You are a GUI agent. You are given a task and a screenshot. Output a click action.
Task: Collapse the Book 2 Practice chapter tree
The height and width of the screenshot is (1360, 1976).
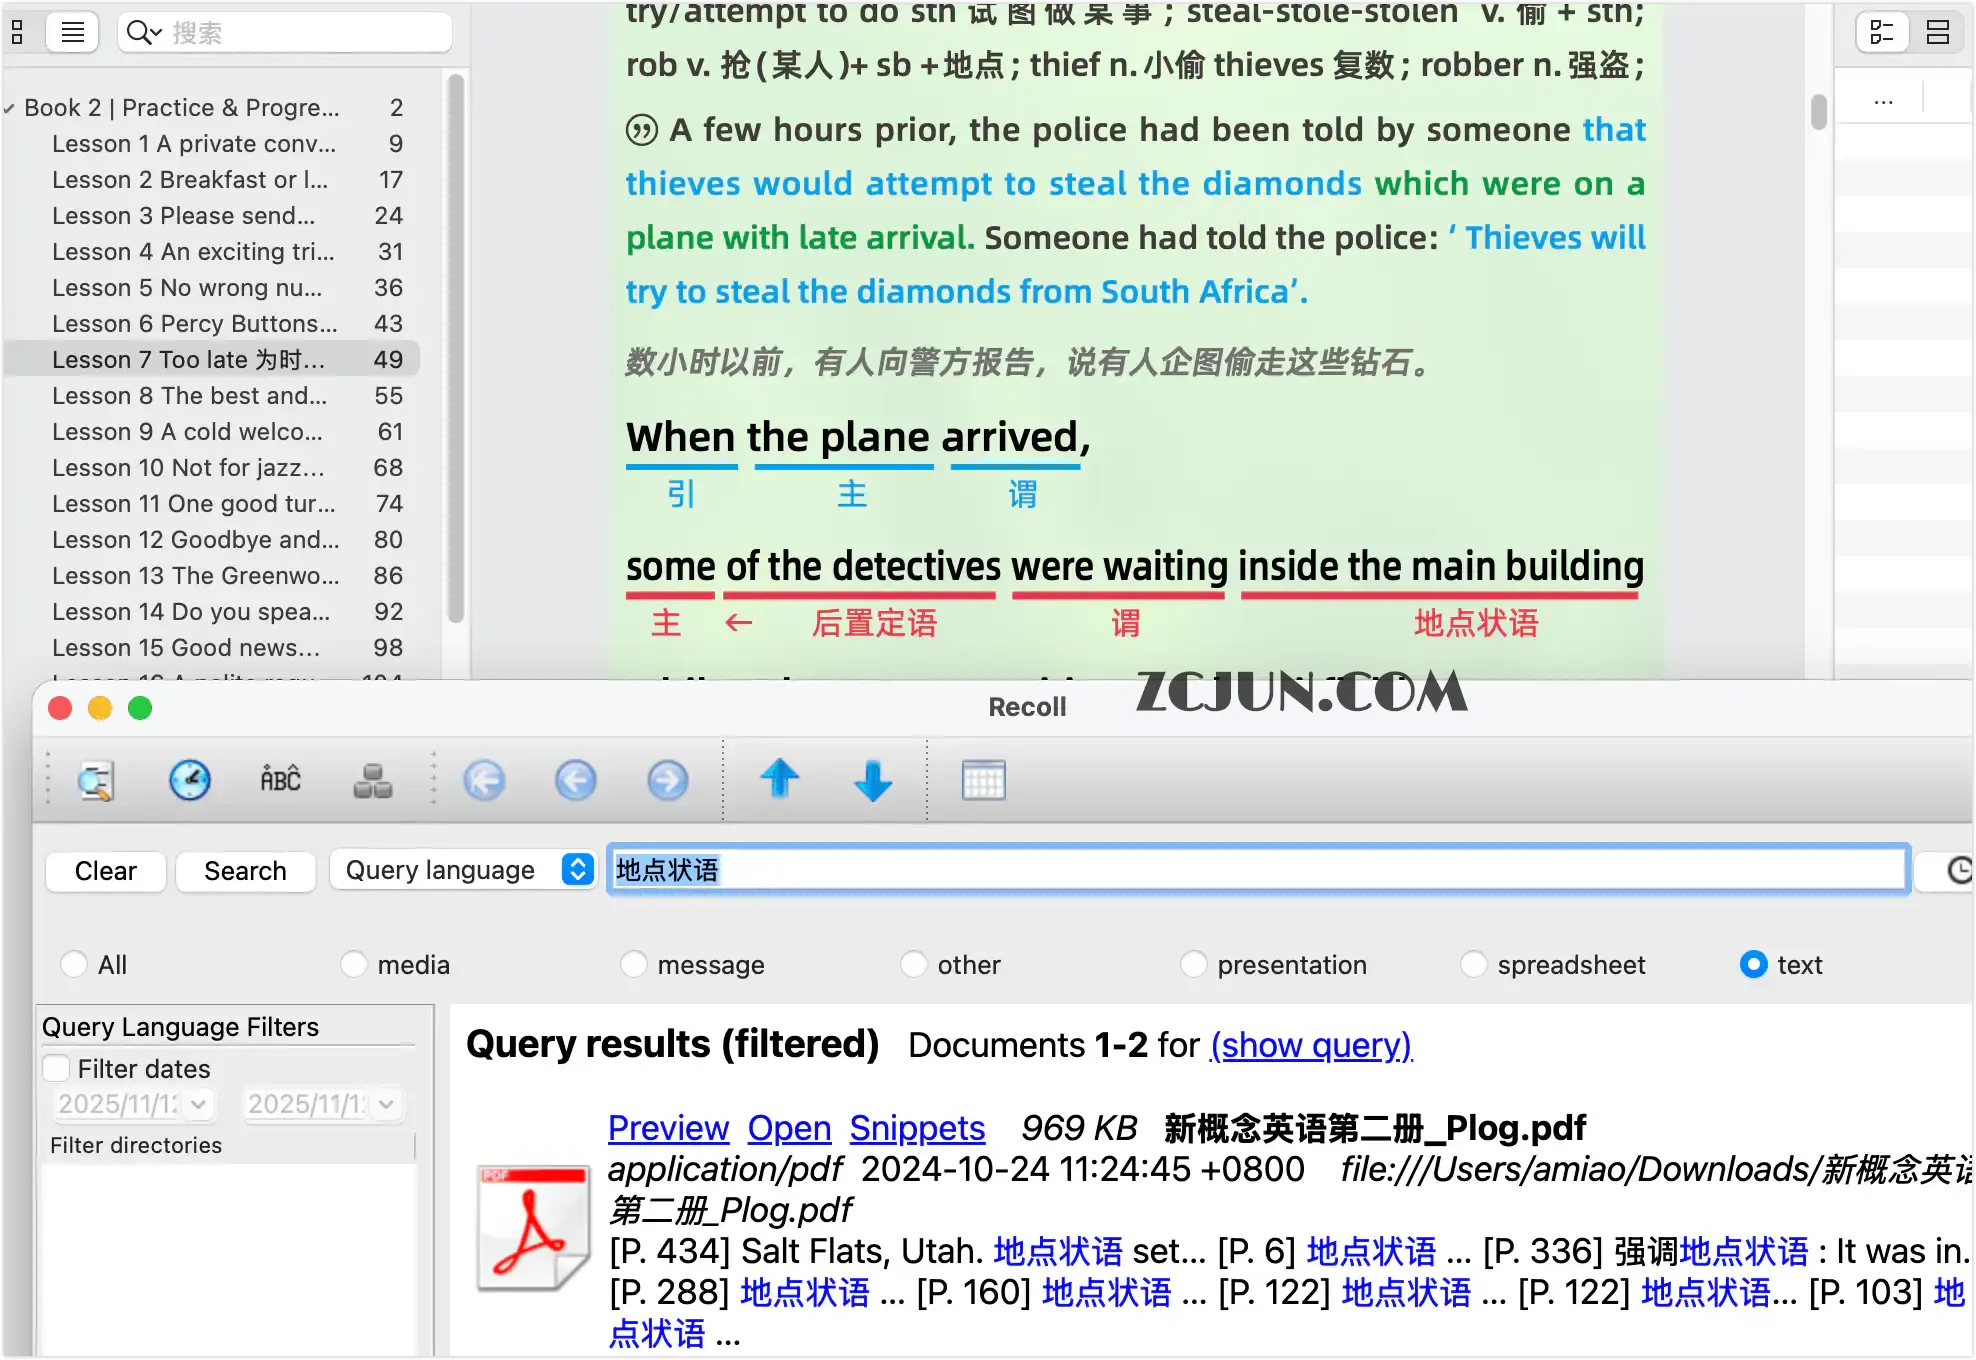[10, 107]
